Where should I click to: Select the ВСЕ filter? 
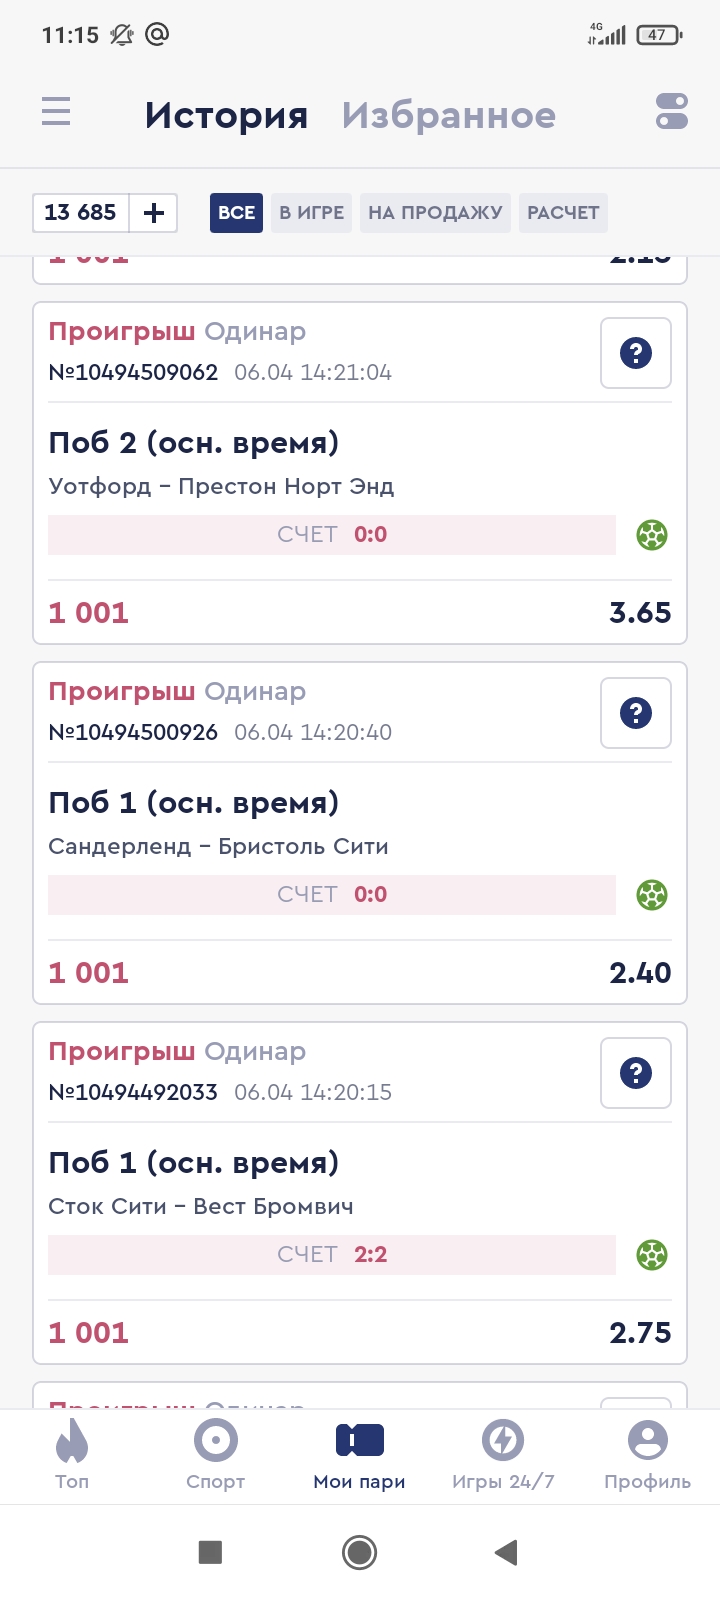(236, 213)
